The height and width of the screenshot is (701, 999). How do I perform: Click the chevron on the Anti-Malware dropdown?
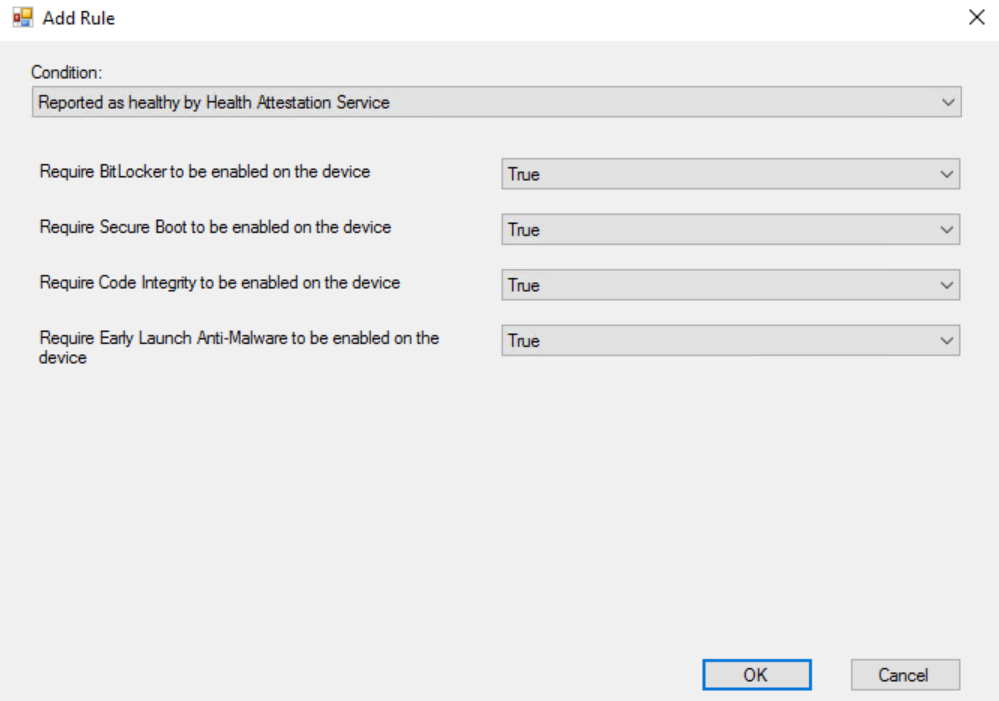coord(947,340)
